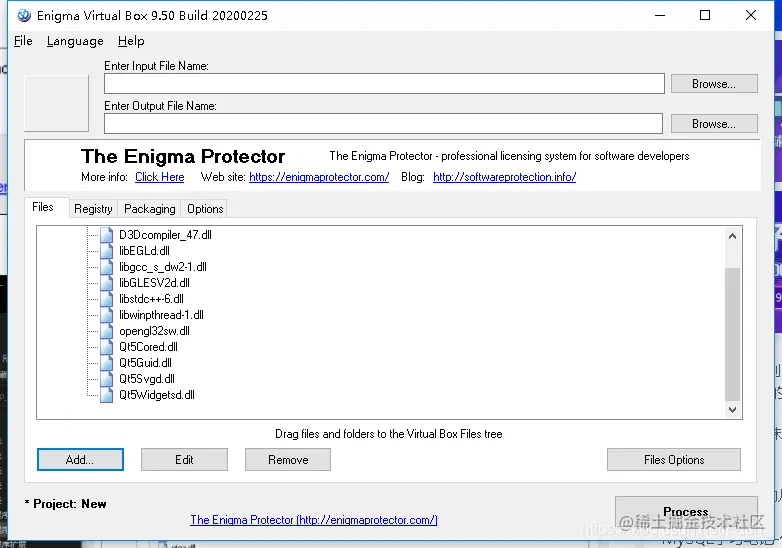Click the Qt5Svgd.dll file icon
The width and height of the screenshot is (782, 548).
[x=106, y=378]
